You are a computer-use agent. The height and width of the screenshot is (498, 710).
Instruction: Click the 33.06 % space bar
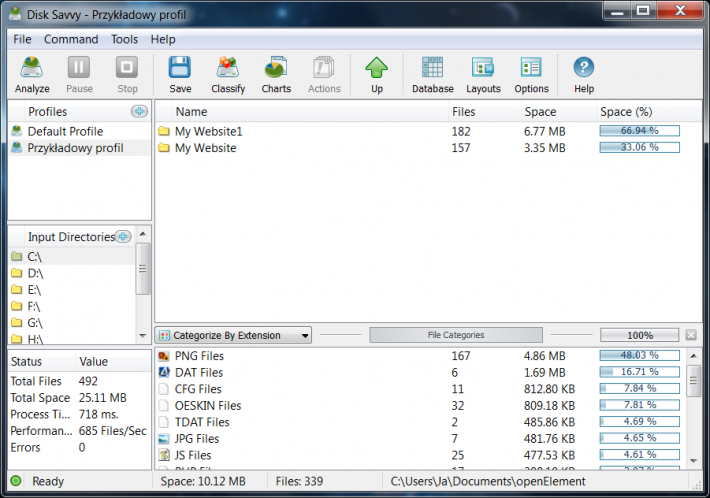point(639,147)
